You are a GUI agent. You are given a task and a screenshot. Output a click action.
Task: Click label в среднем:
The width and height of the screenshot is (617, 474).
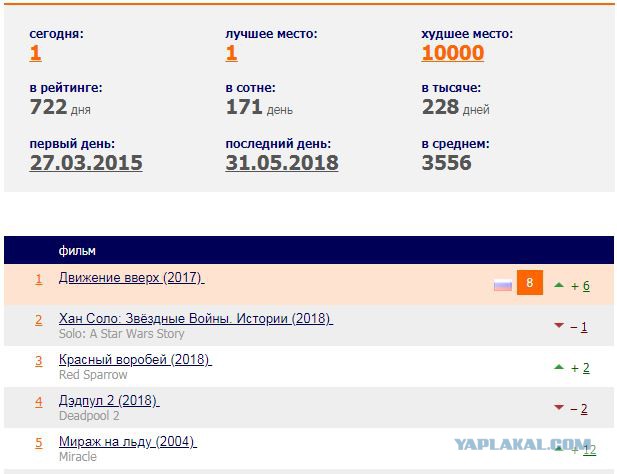click(456, 144)
